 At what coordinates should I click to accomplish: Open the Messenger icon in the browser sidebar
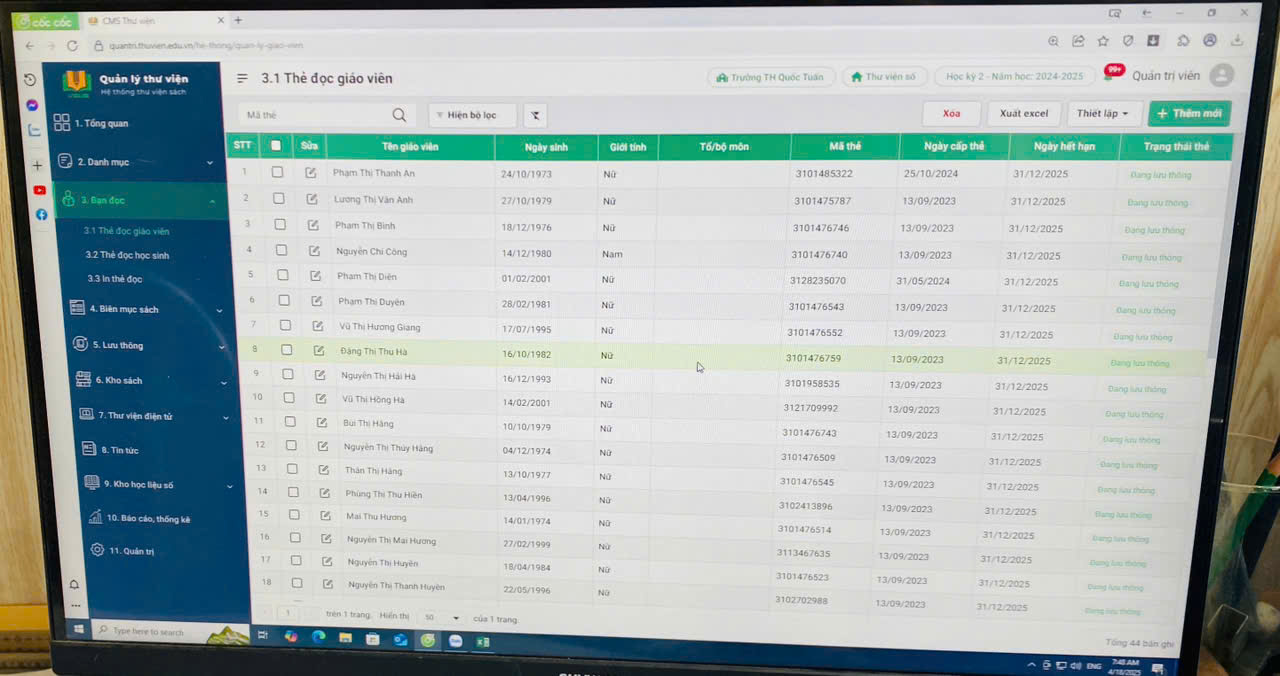point(33,106)
